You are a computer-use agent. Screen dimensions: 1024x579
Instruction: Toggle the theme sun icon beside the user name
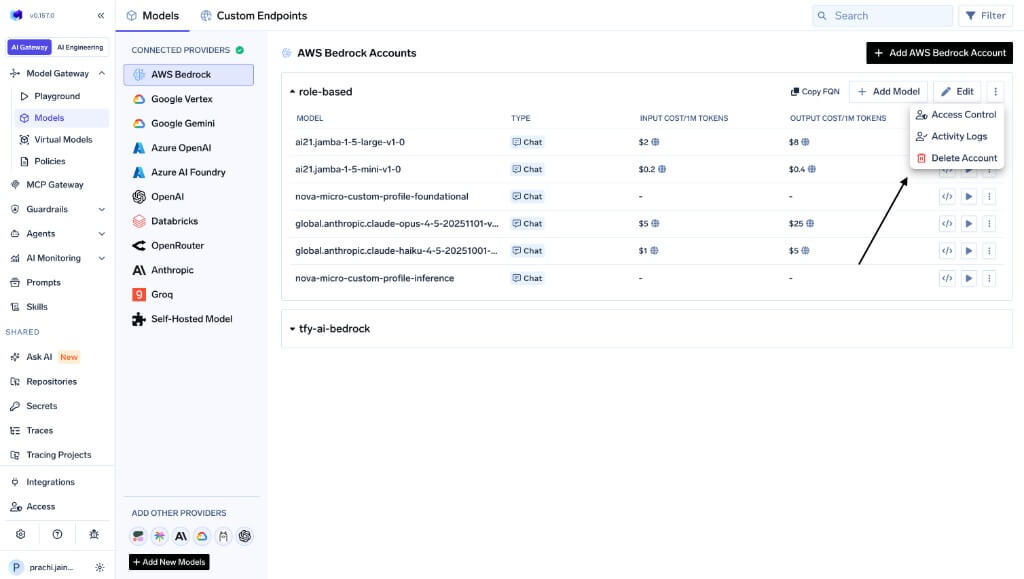pos(99,567)
